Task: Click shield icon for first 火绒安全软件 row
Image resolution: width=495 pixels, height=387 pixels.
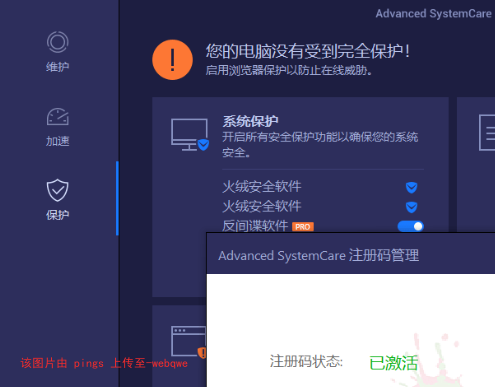Action: point(412,187)
